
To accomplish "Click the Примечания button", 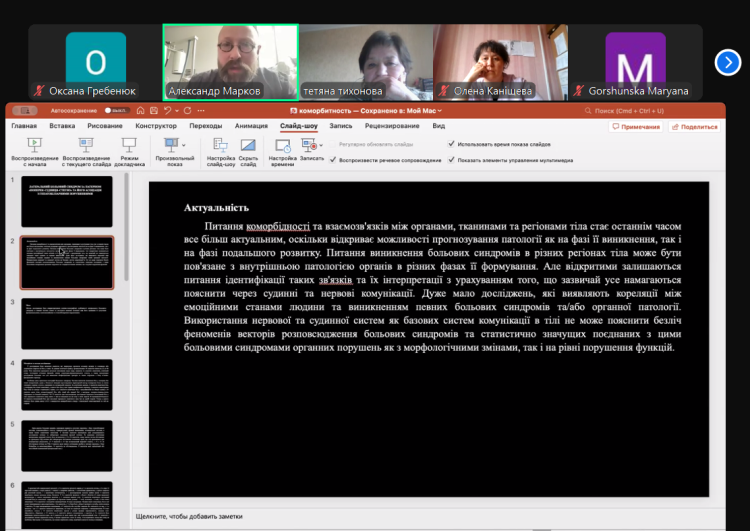I will [636, 127].
